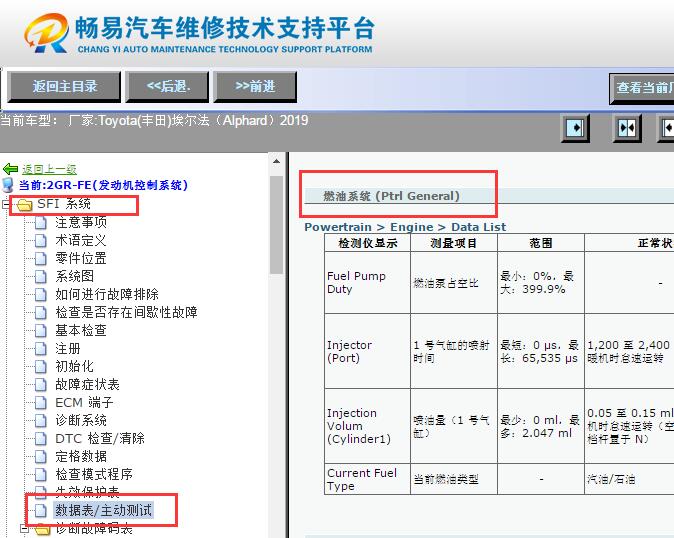Open the 诊断系统 page
Screen dimensions: 674x538
pos(81,421)
